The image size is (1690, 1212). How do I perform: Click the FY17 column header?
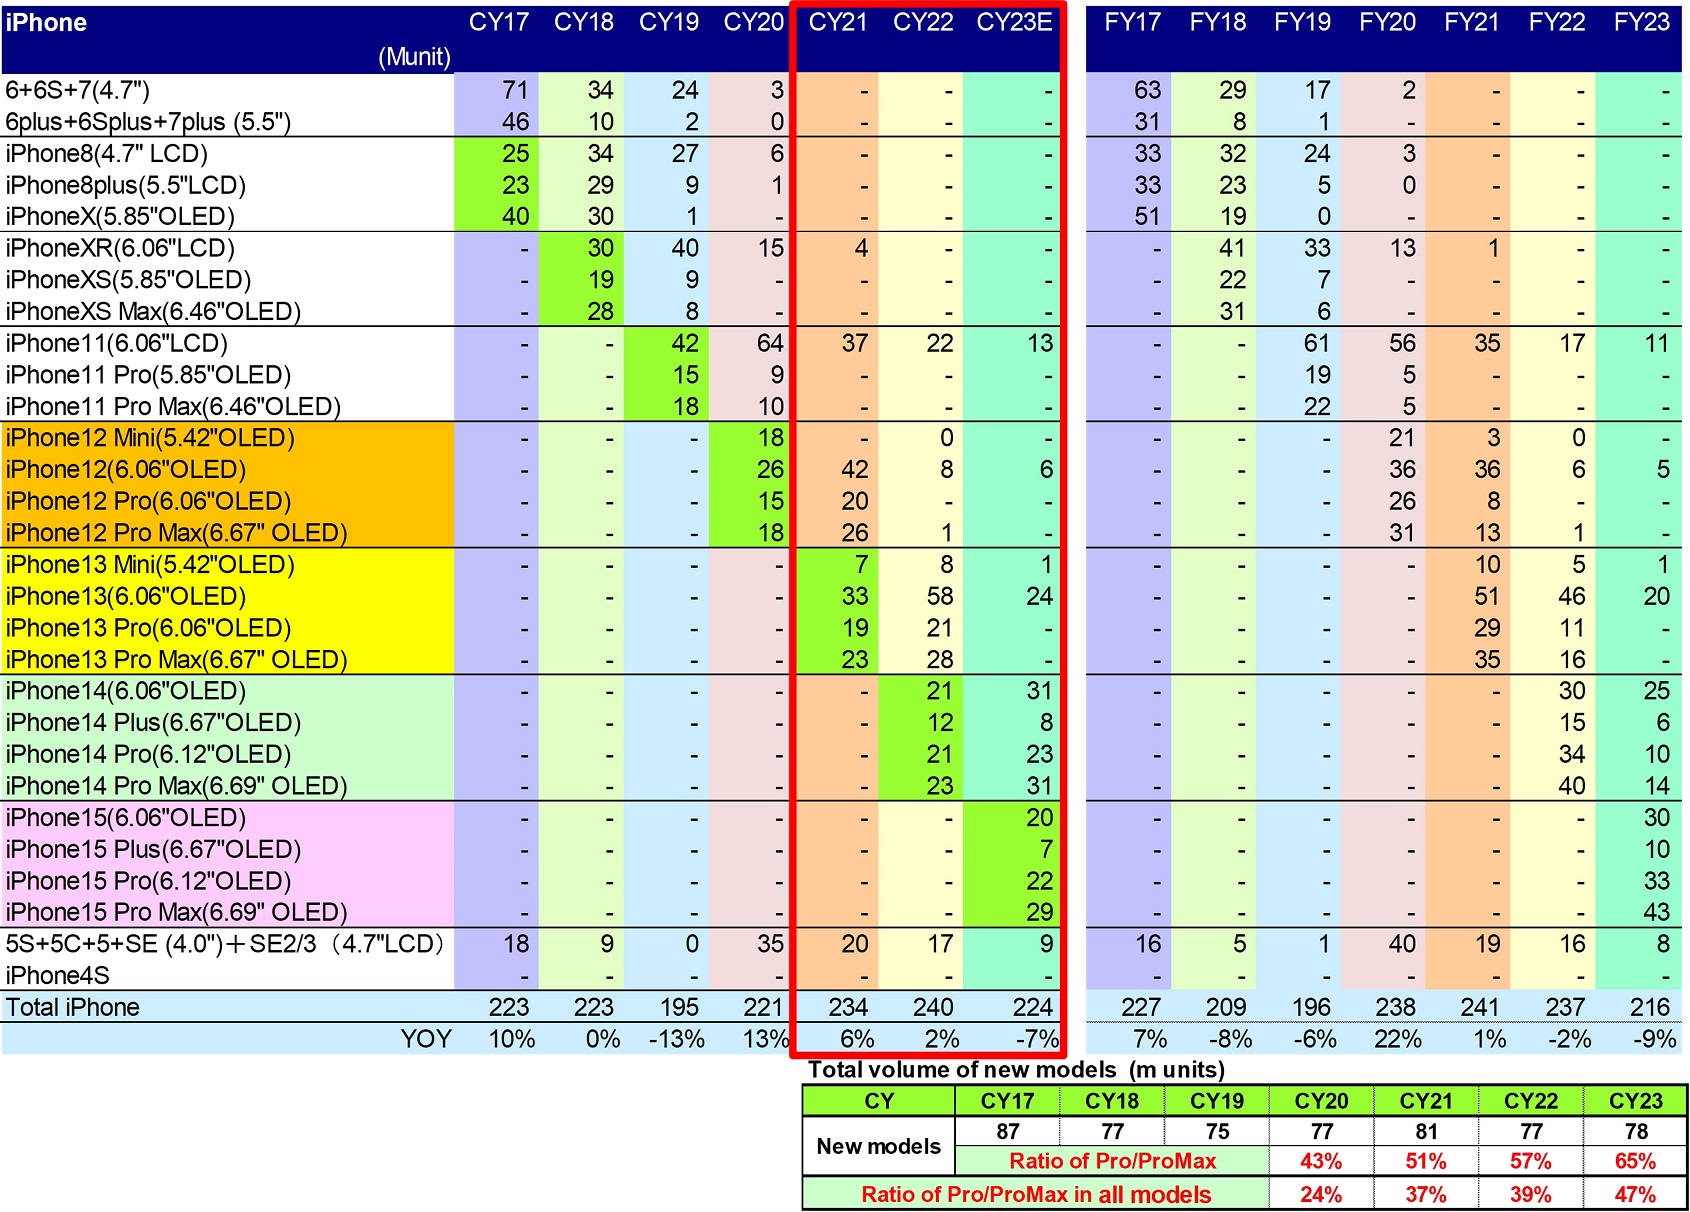[1132, 23]
